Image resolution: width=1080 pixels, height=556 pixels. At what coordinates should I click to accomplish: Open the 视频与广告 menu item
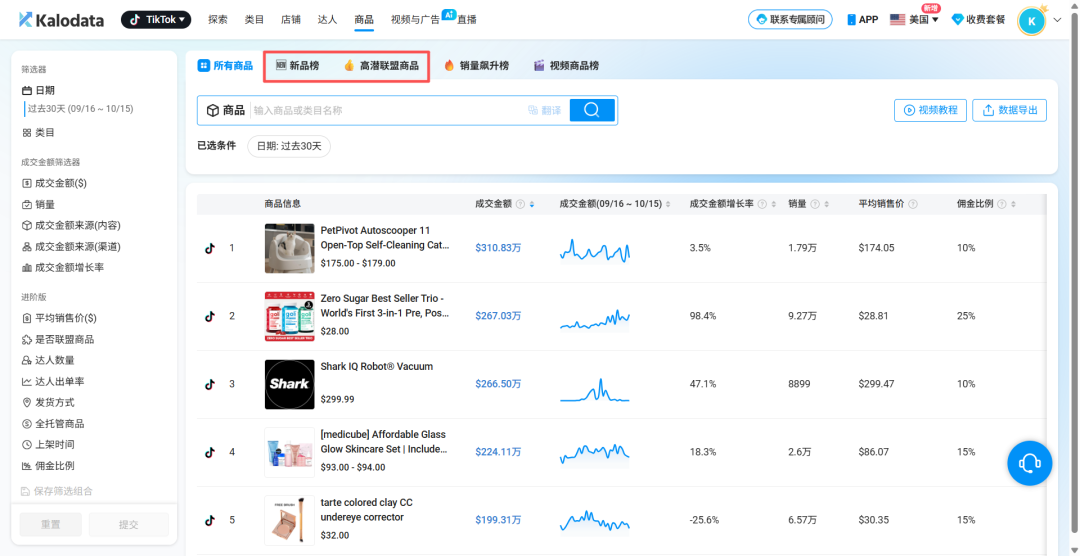(415, 20)
